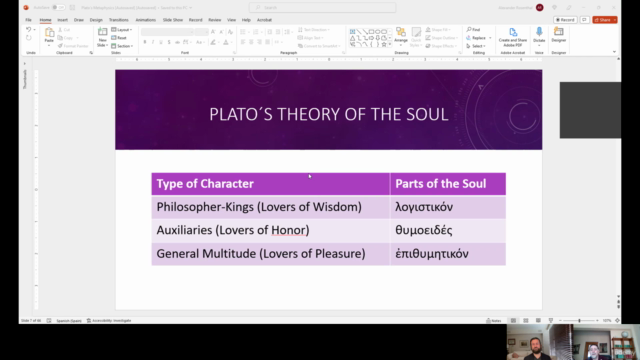
Task: Switch to the Review tab
Action: [x=215, y=20]
